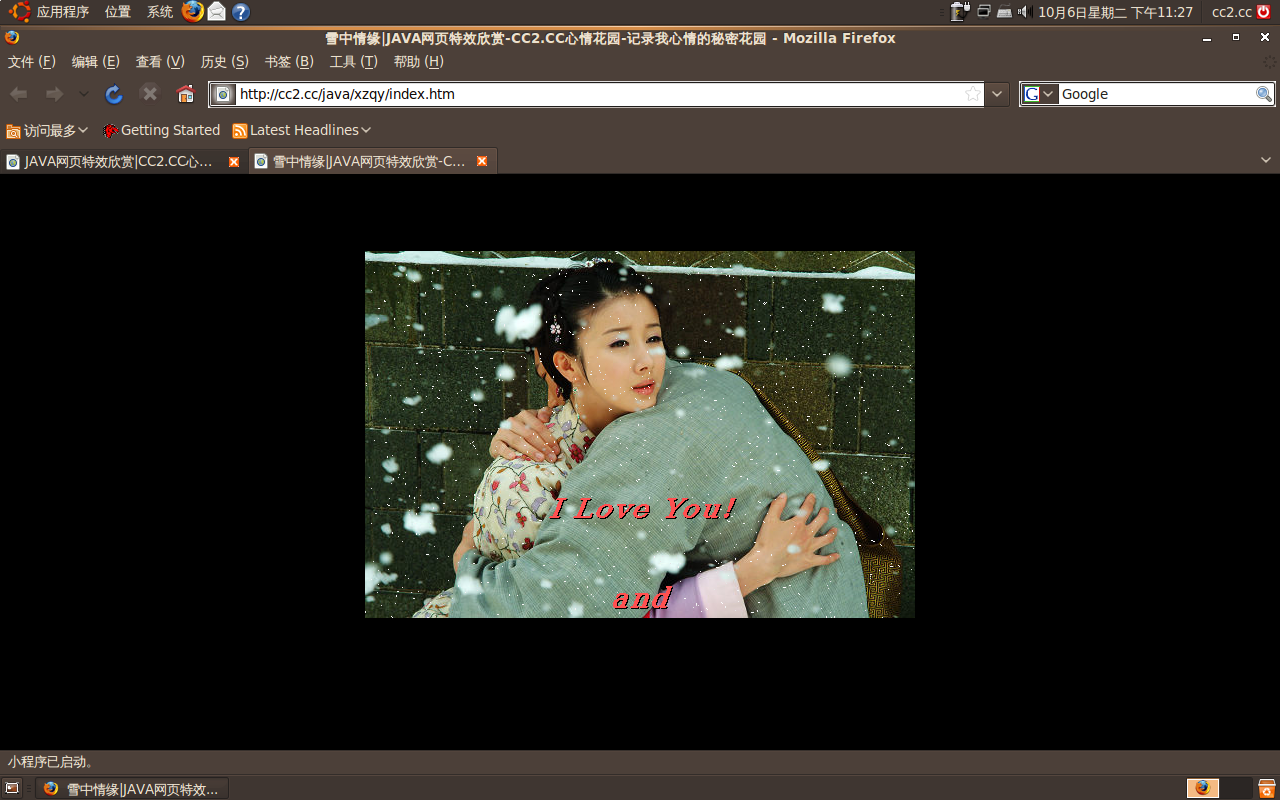This screenshot has width=1280, height=800.
Task: Open the 工具 (T) menu
Action: click(x=353, y=62)
